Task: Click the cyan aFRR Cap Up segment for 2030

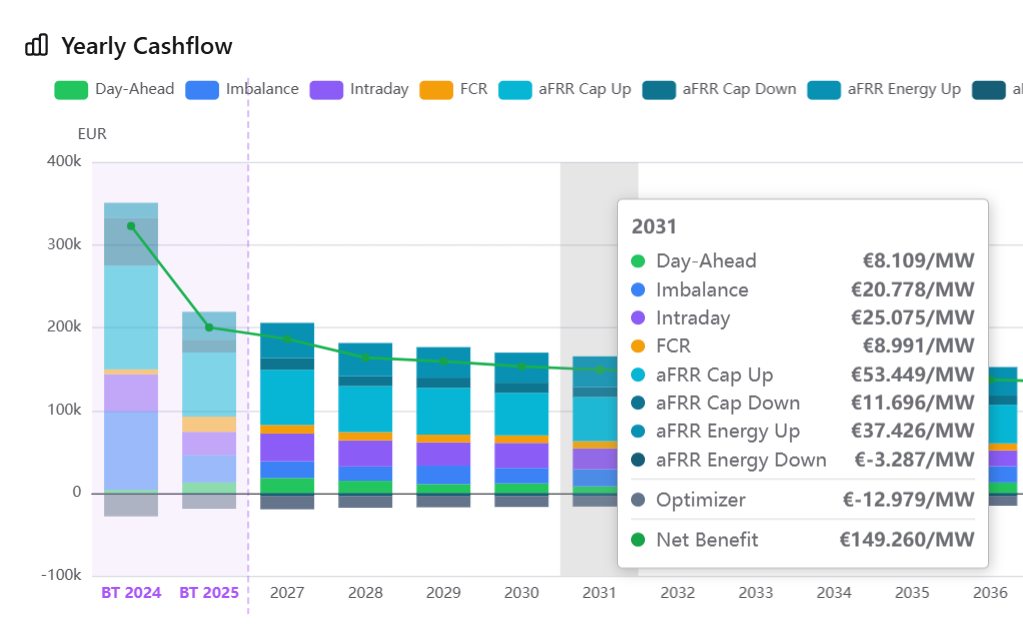Action: click(521, 413)
